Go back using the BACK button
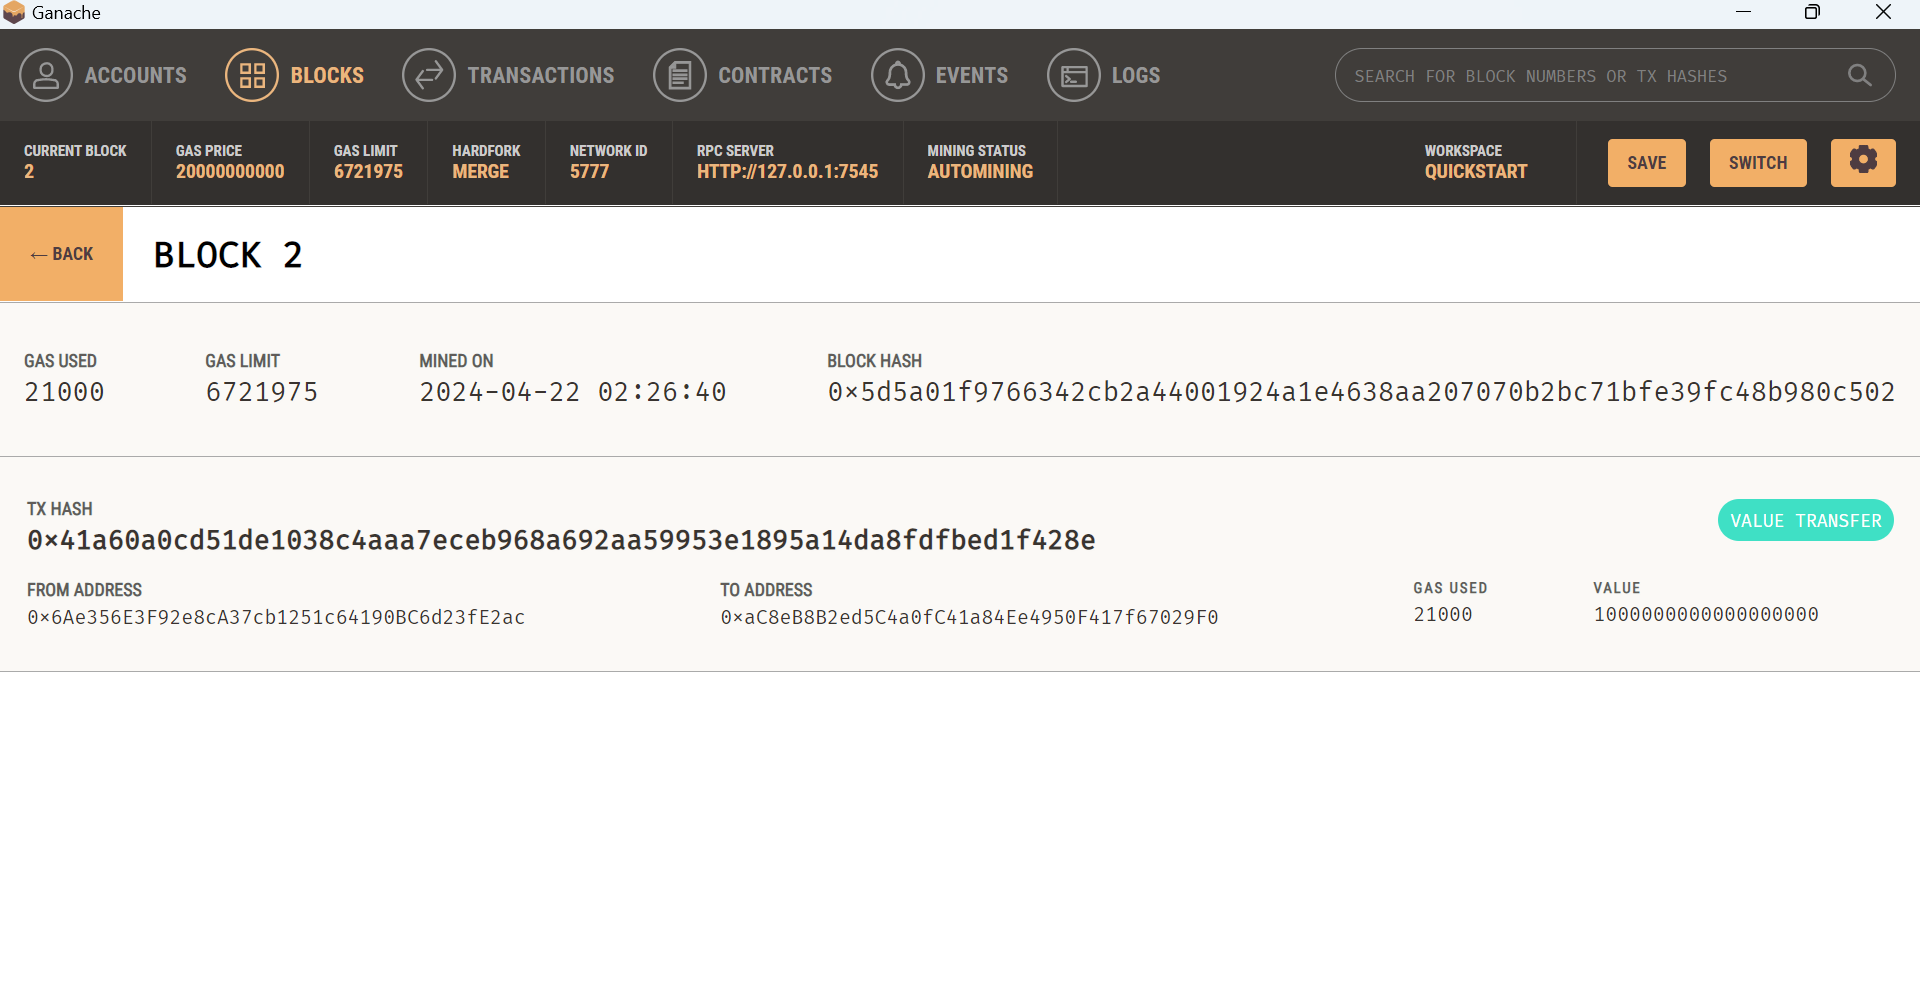The width and height of the screenshot is (1920, 994). (62, 254)
